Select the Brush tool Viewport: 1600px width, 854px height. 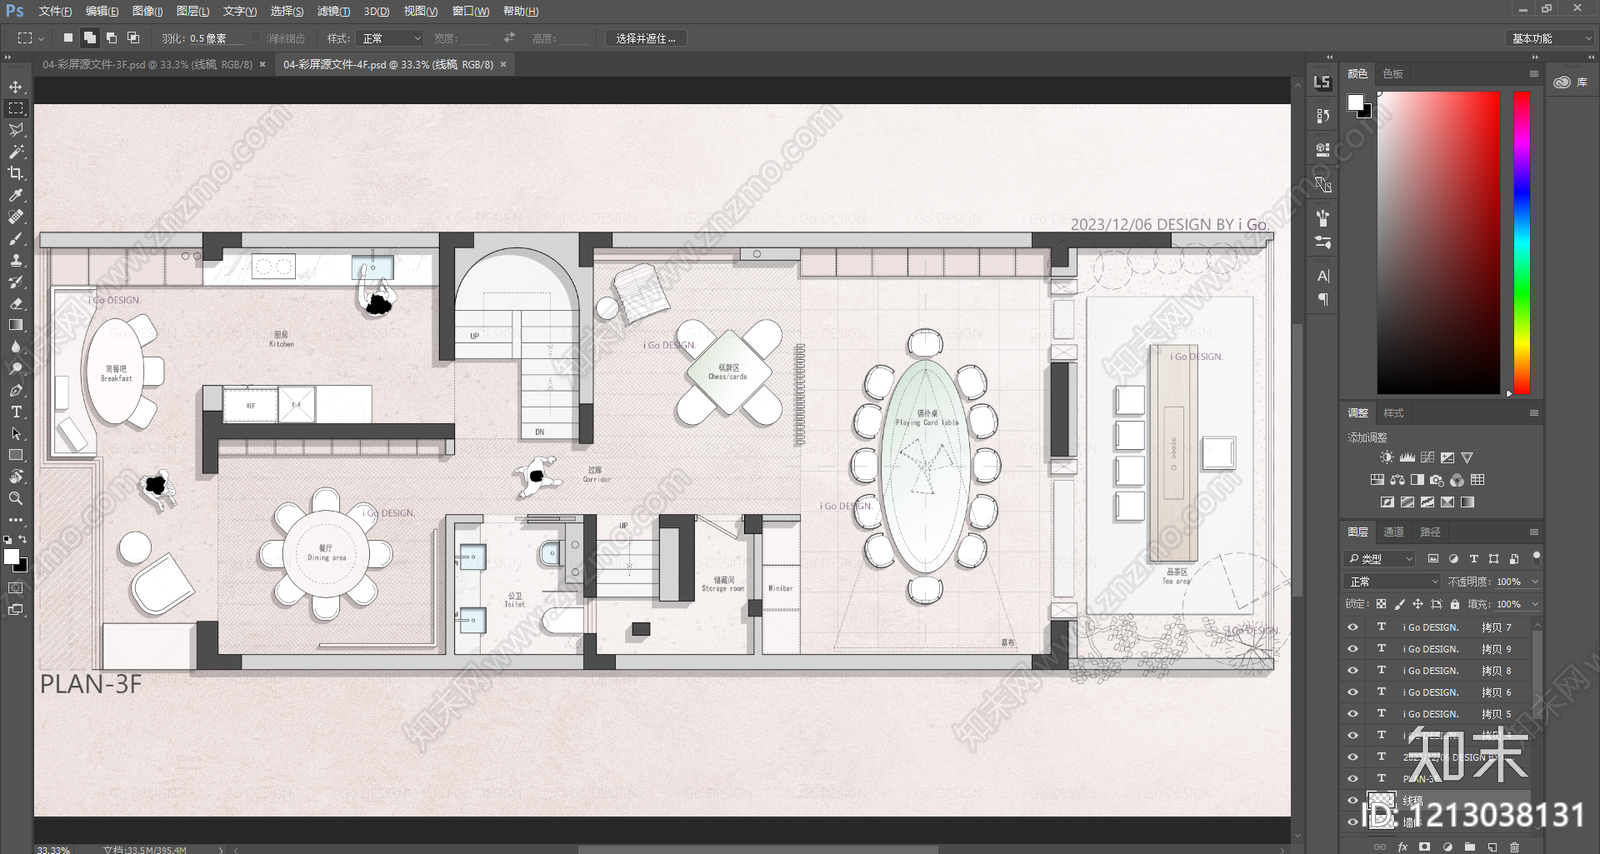pos(16,238)
